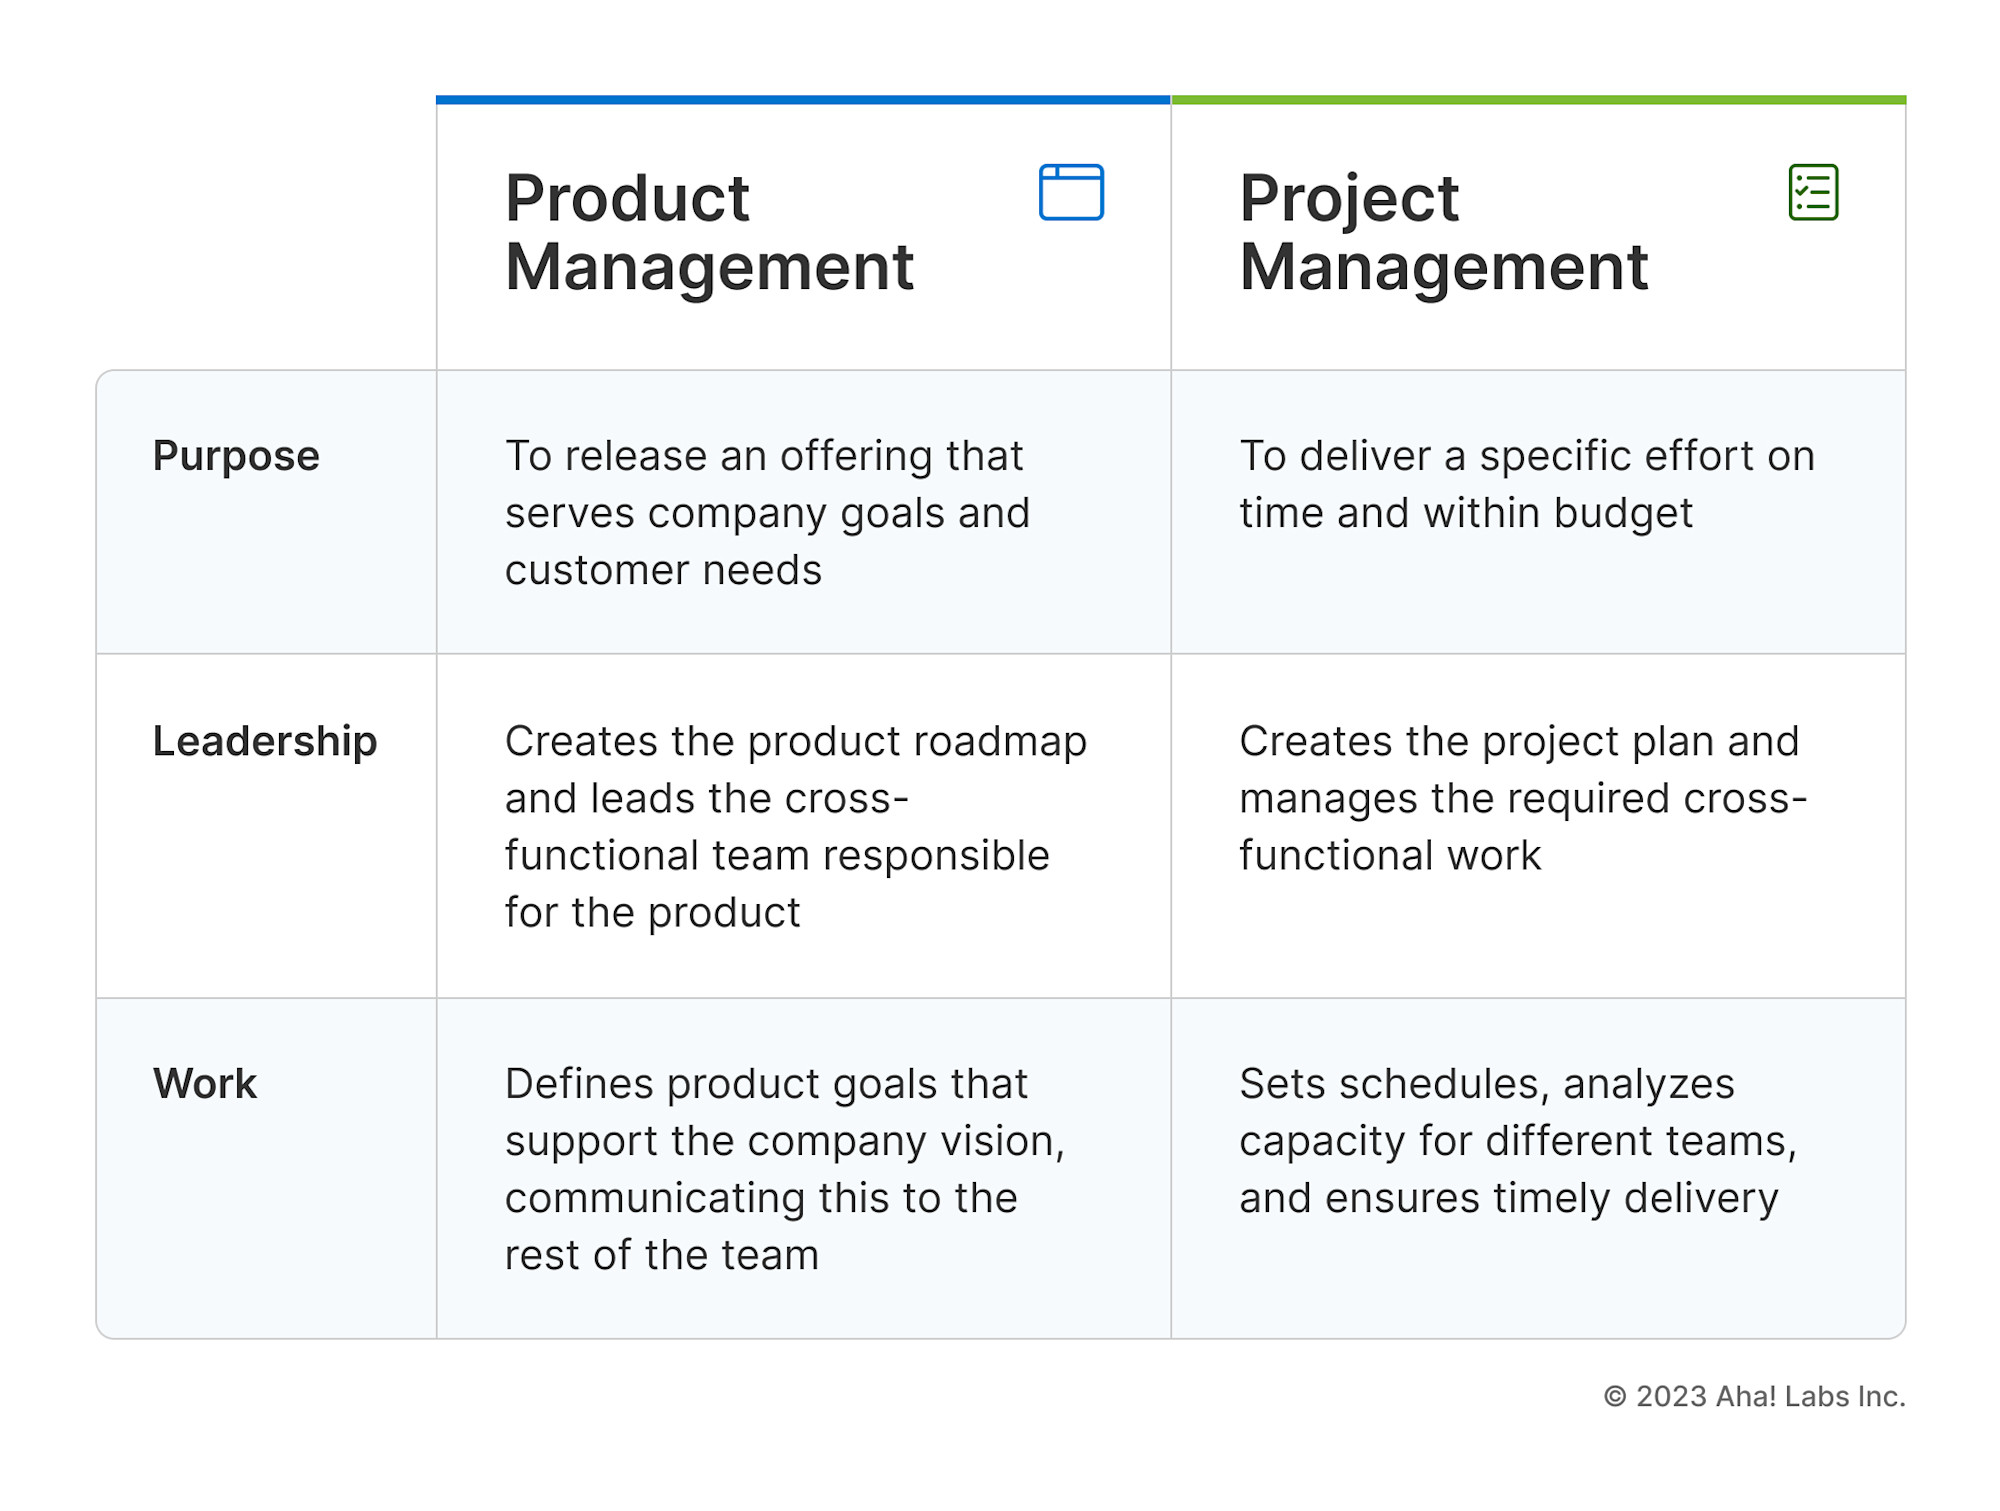The height and width of the screenshot is (1511, 2000).
Task: Click the Leadership row label
Action: click(x=265, y=741)
